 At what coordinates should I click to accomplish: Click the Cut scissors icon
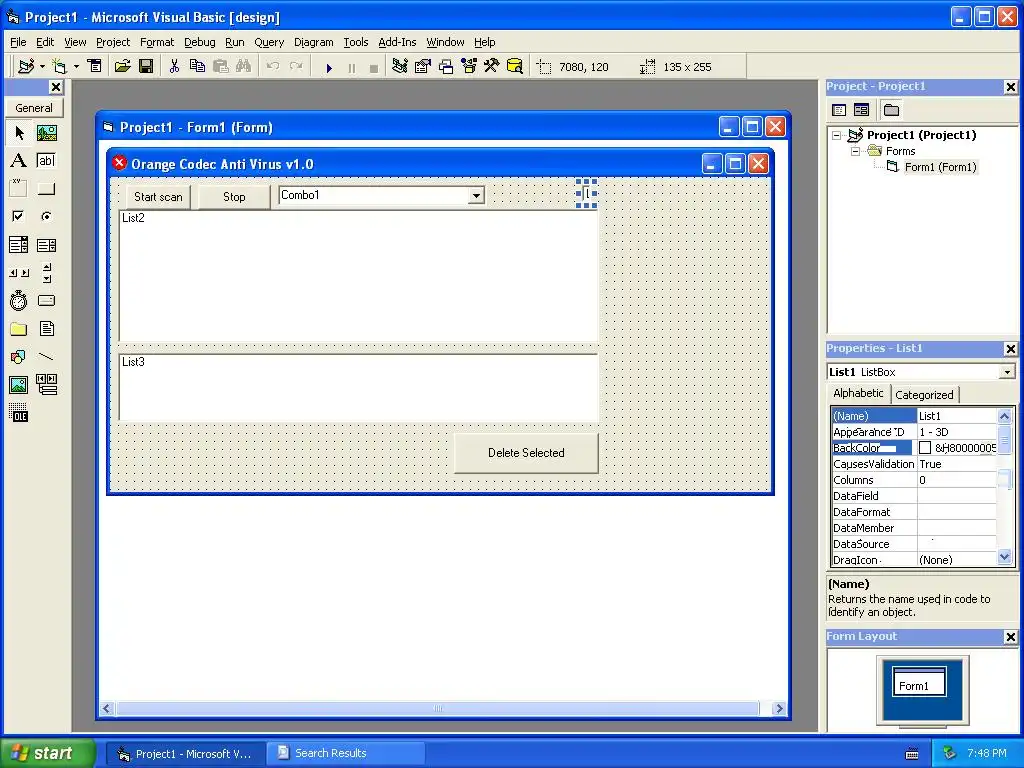coord(174,66)
